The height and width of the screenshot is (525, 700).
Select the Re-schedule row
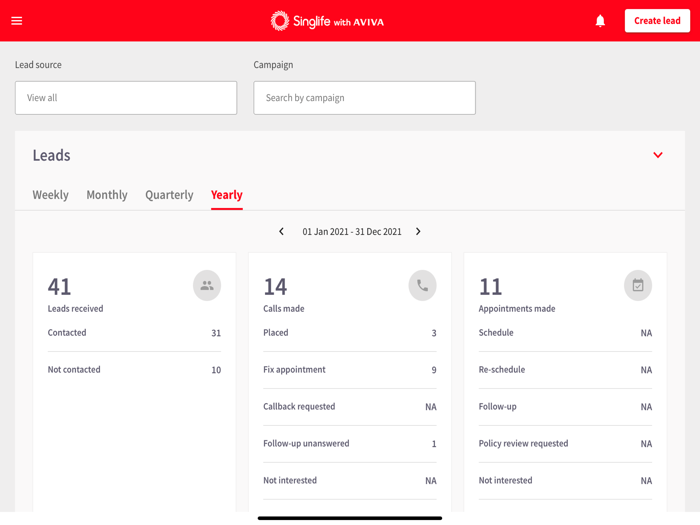[565, 370]
